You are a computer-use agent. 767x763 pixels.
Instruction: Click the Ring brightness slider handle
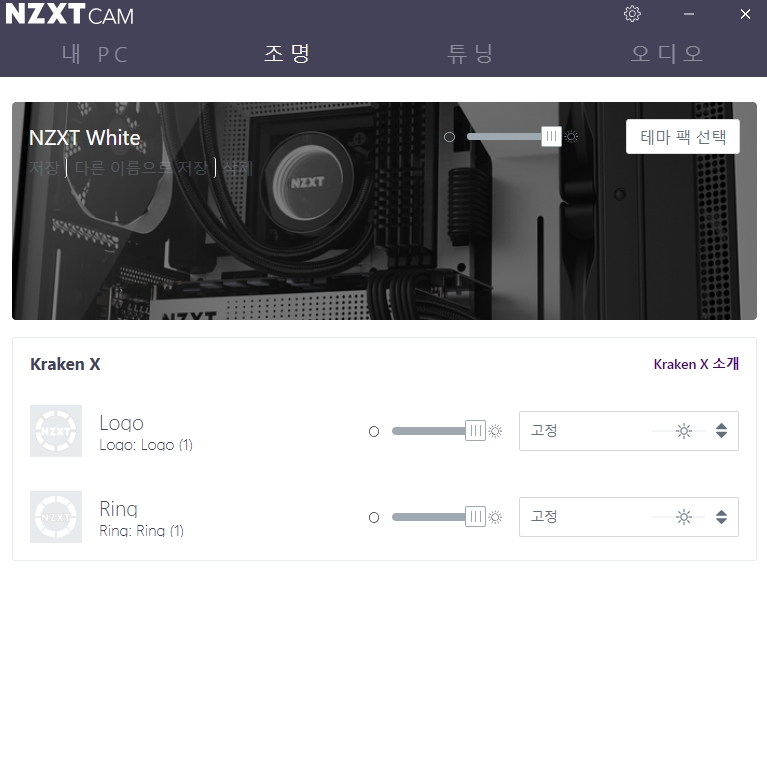(x=475, y=517)
